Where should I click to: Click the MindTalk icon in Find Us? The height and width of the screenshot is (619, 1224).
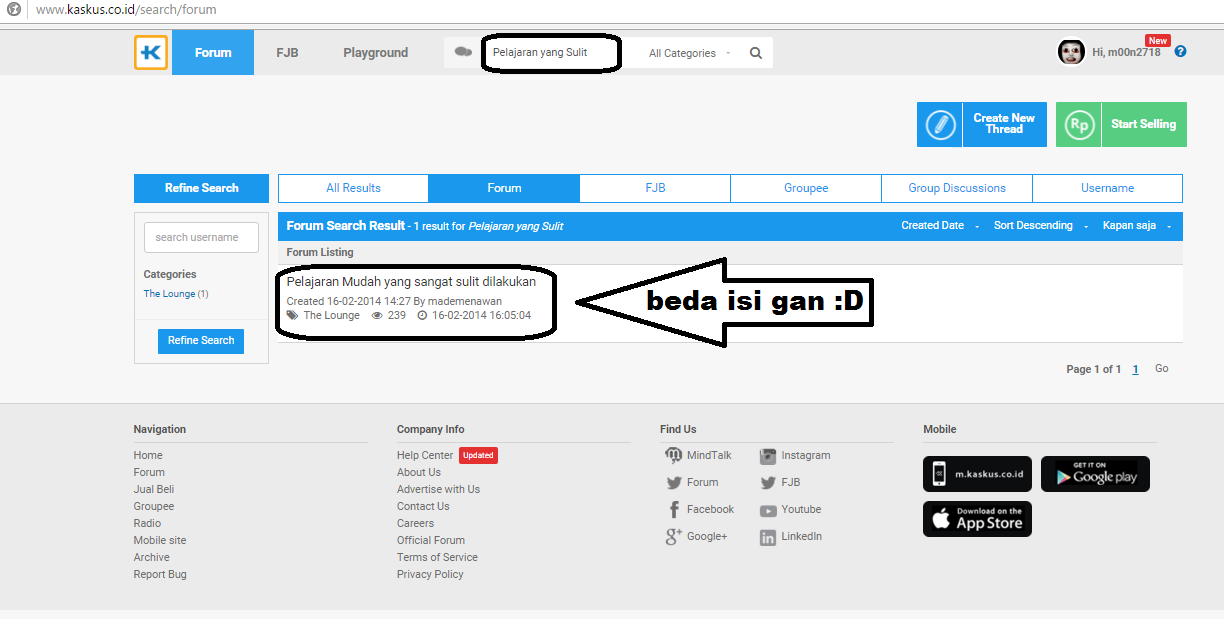[x=673, y=455]
